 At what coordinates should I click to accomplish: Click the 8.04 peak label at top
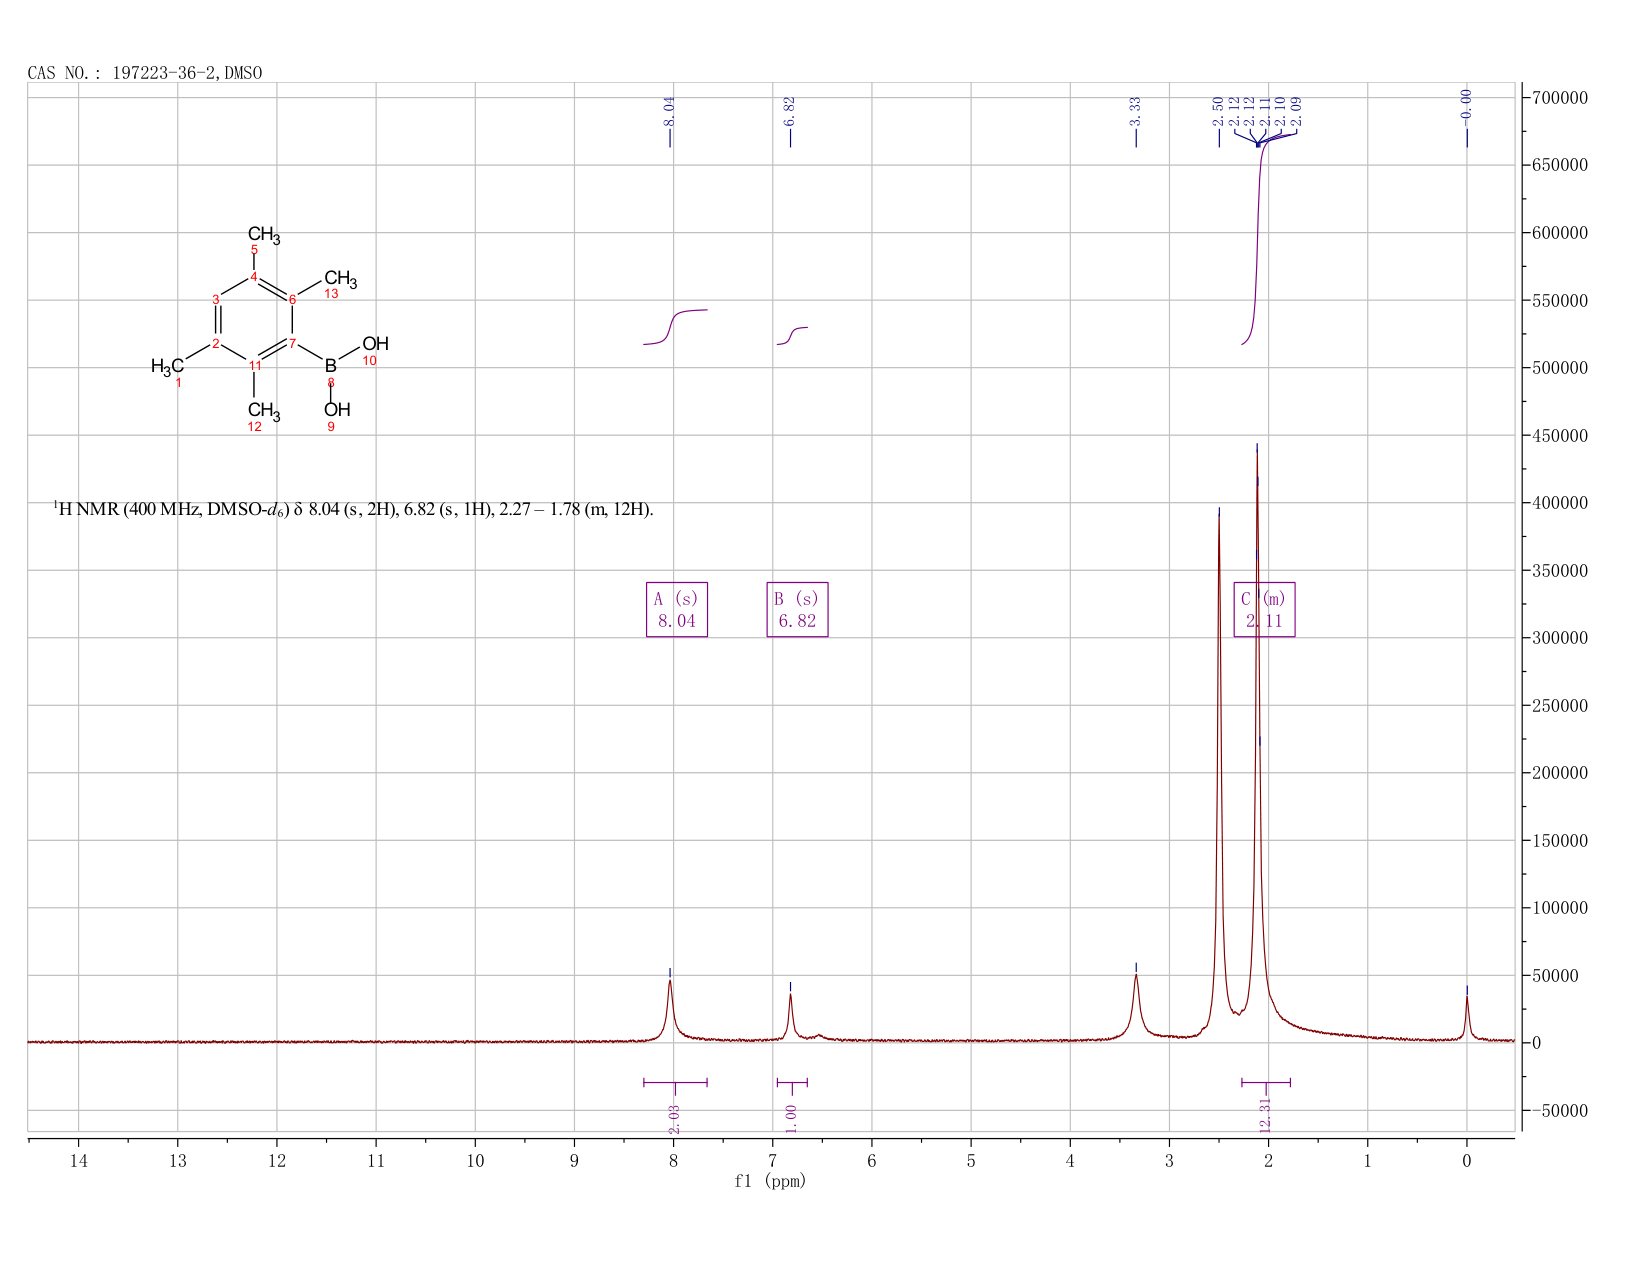tap(670, 111)
